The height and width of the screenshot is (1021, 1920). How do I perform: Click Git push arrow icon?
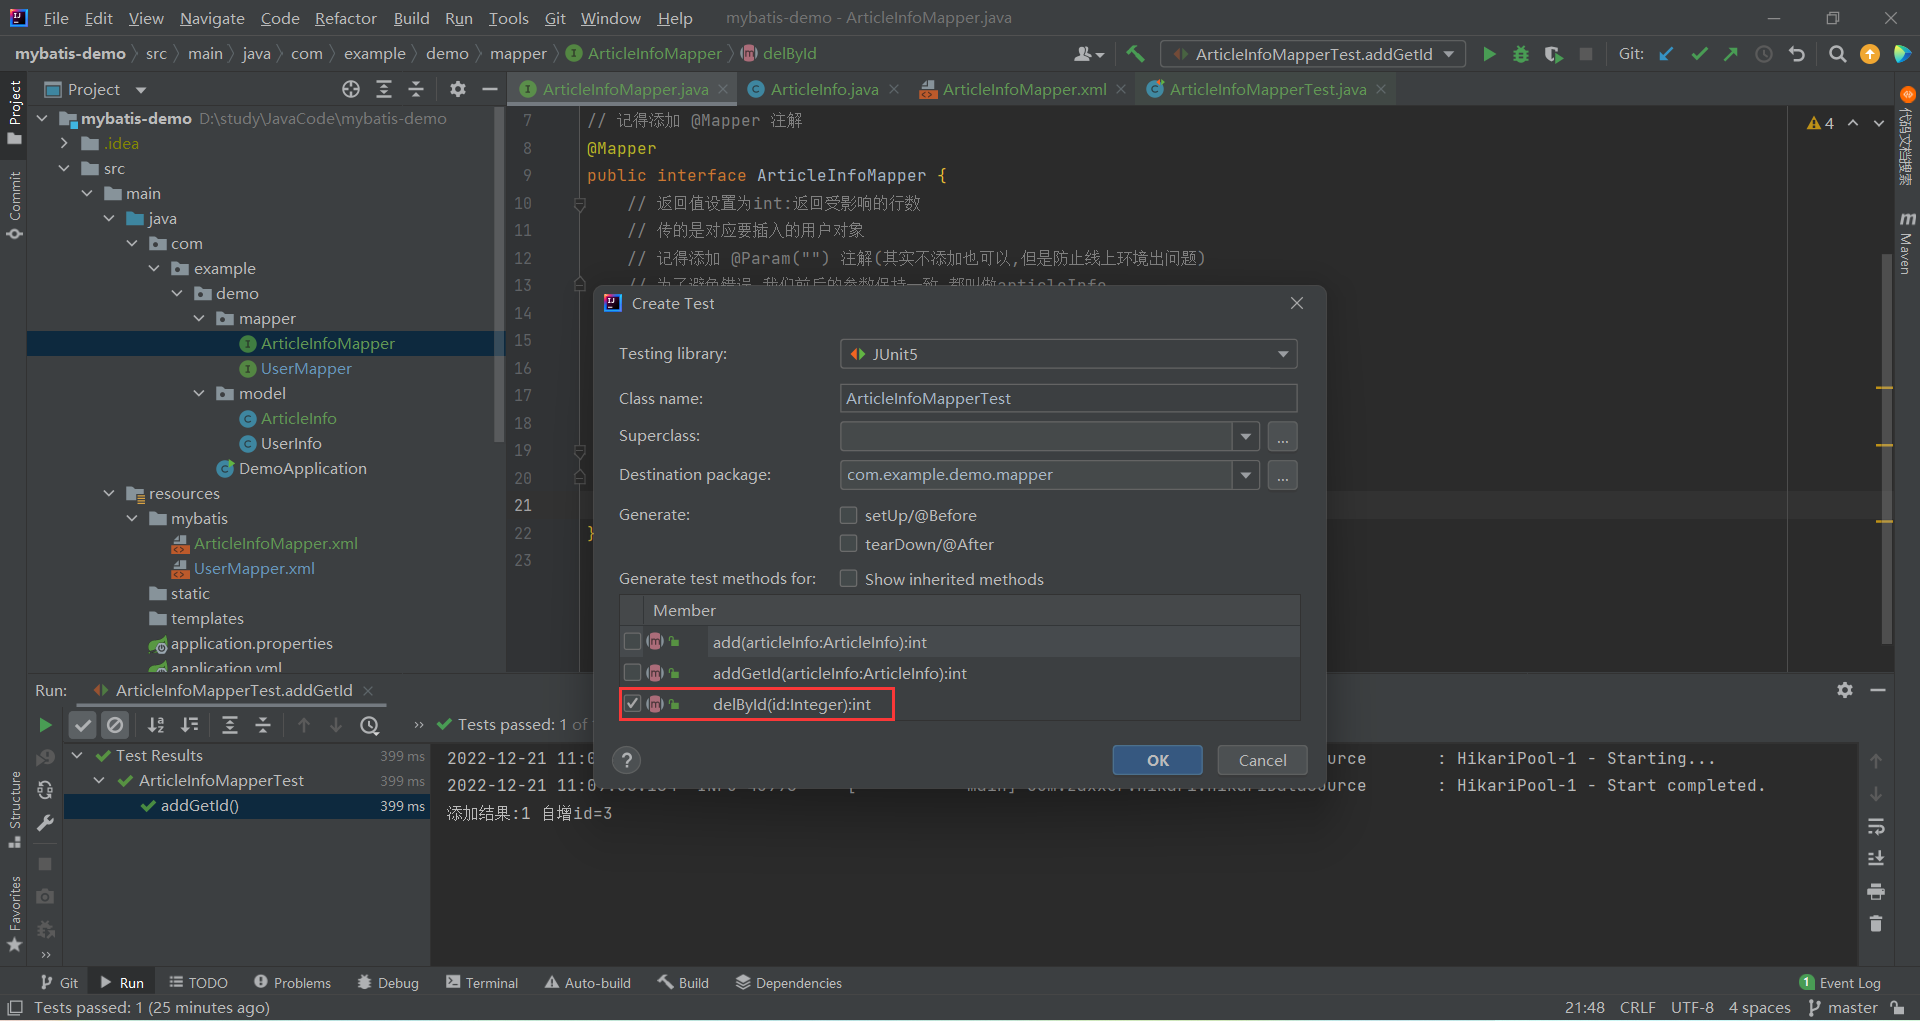pos(1731,54)
